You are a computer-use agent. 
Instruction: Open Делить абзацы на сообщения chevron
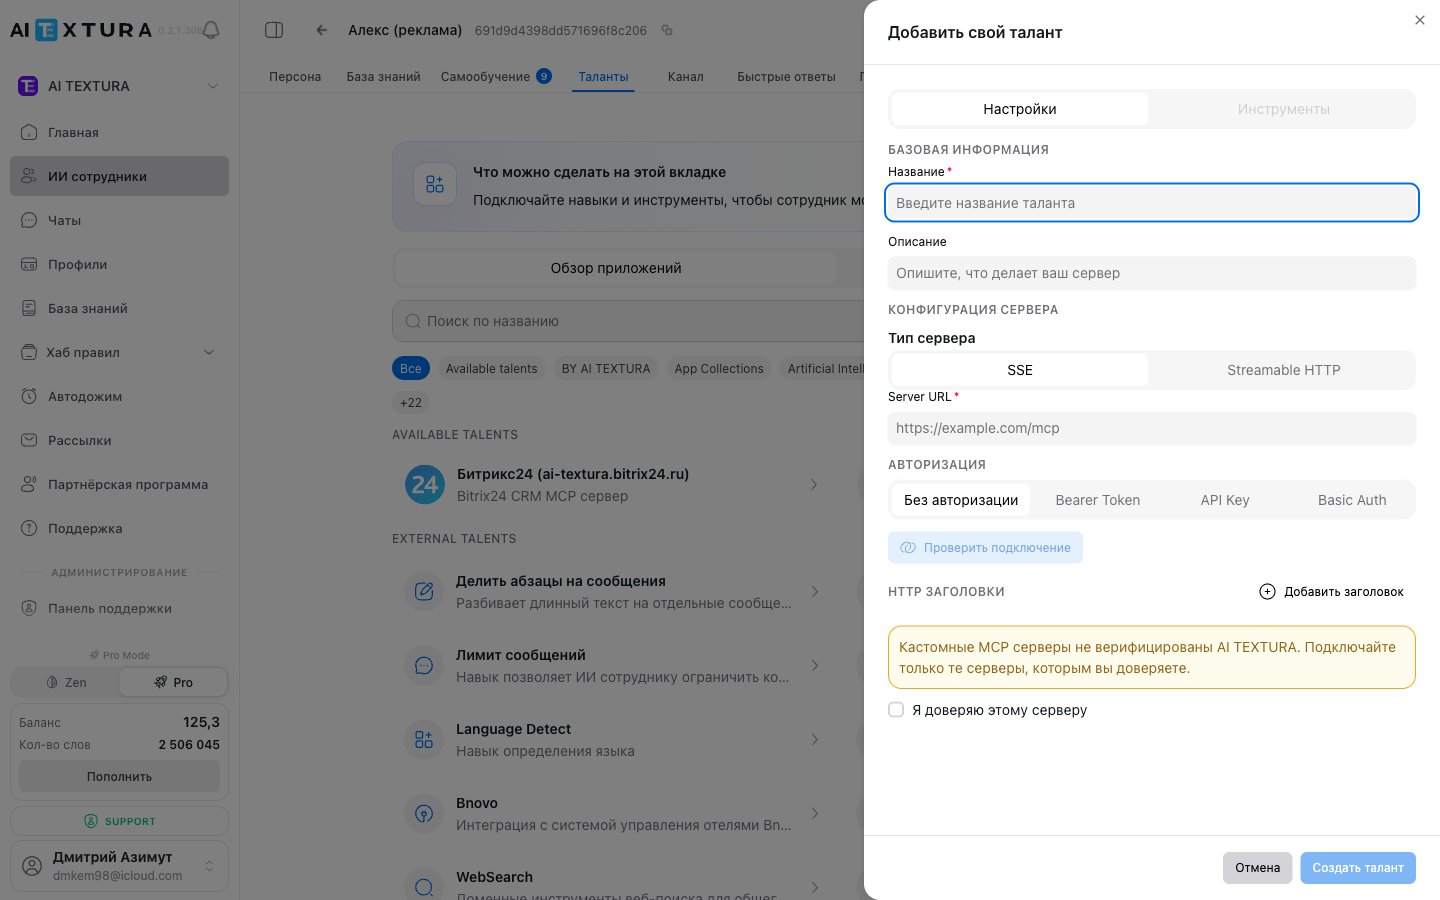[815, 591]
